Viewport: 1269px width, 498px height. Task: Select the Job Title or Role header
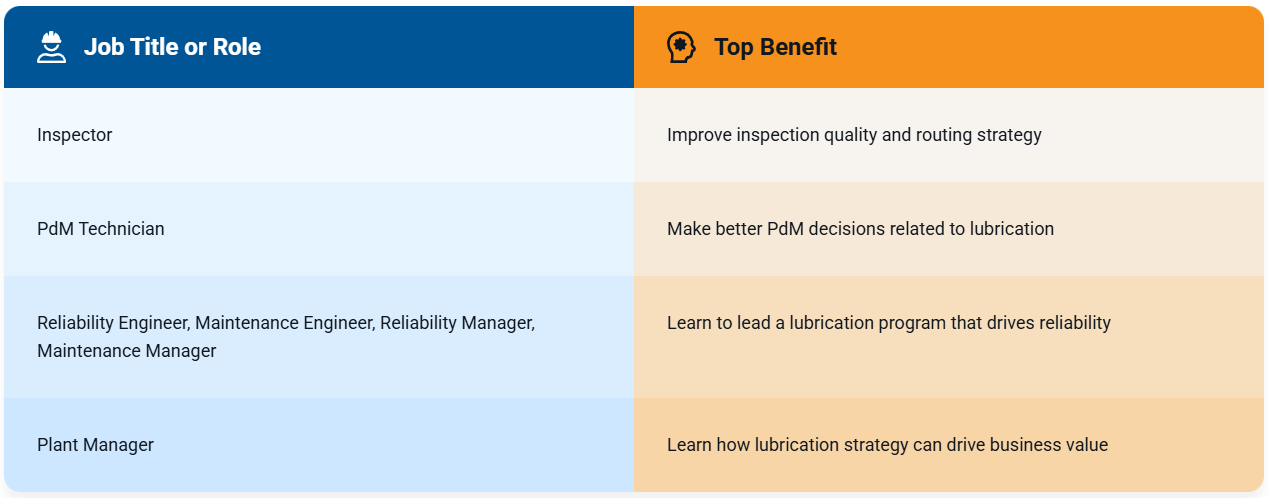pyautogui.click(x=172, y=47)
